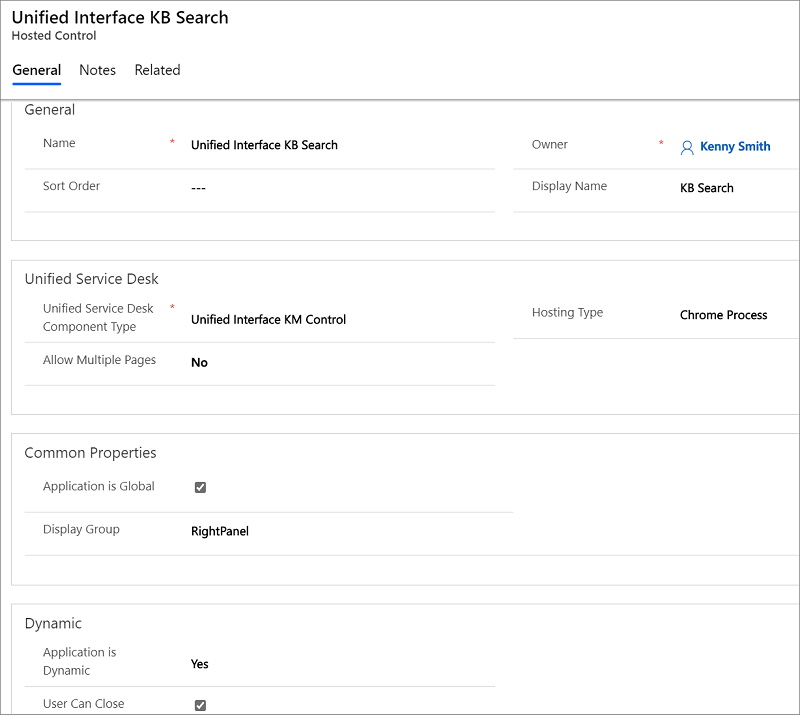This screenshot has height=715, width=800.
Task: Open the Related tab
Action: (x=157, y=70)
